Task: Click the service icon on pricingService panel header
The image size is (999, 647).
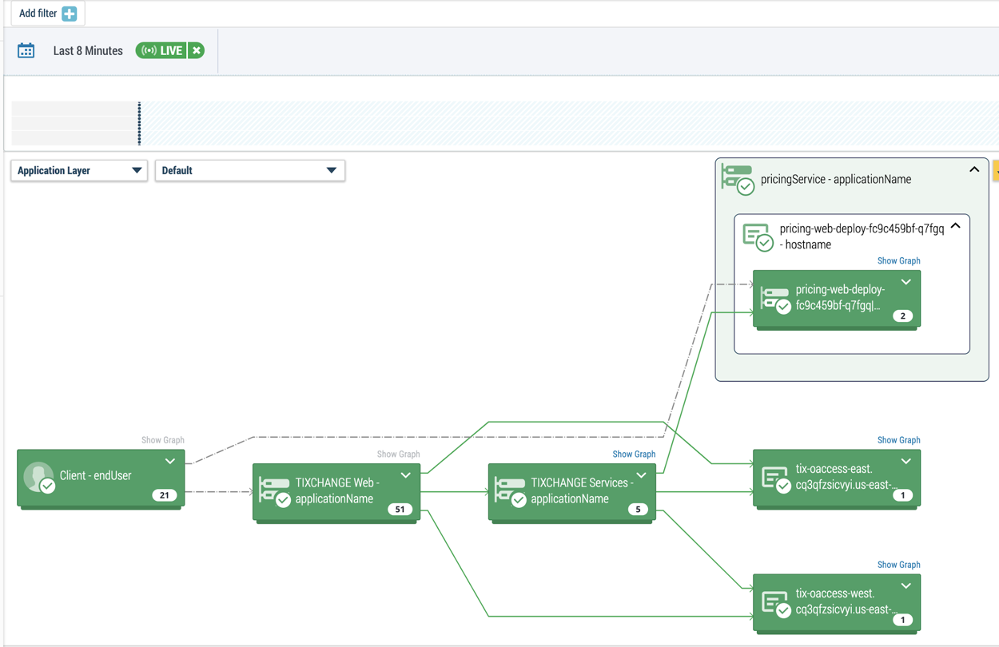Action: click(x=737, y=178)
